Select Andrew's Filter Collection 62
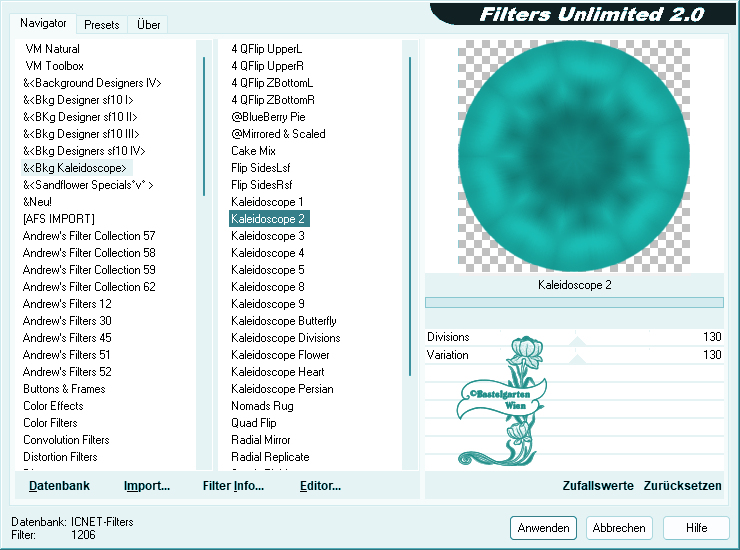Screen dimensions: 740x550 point(89,287)
